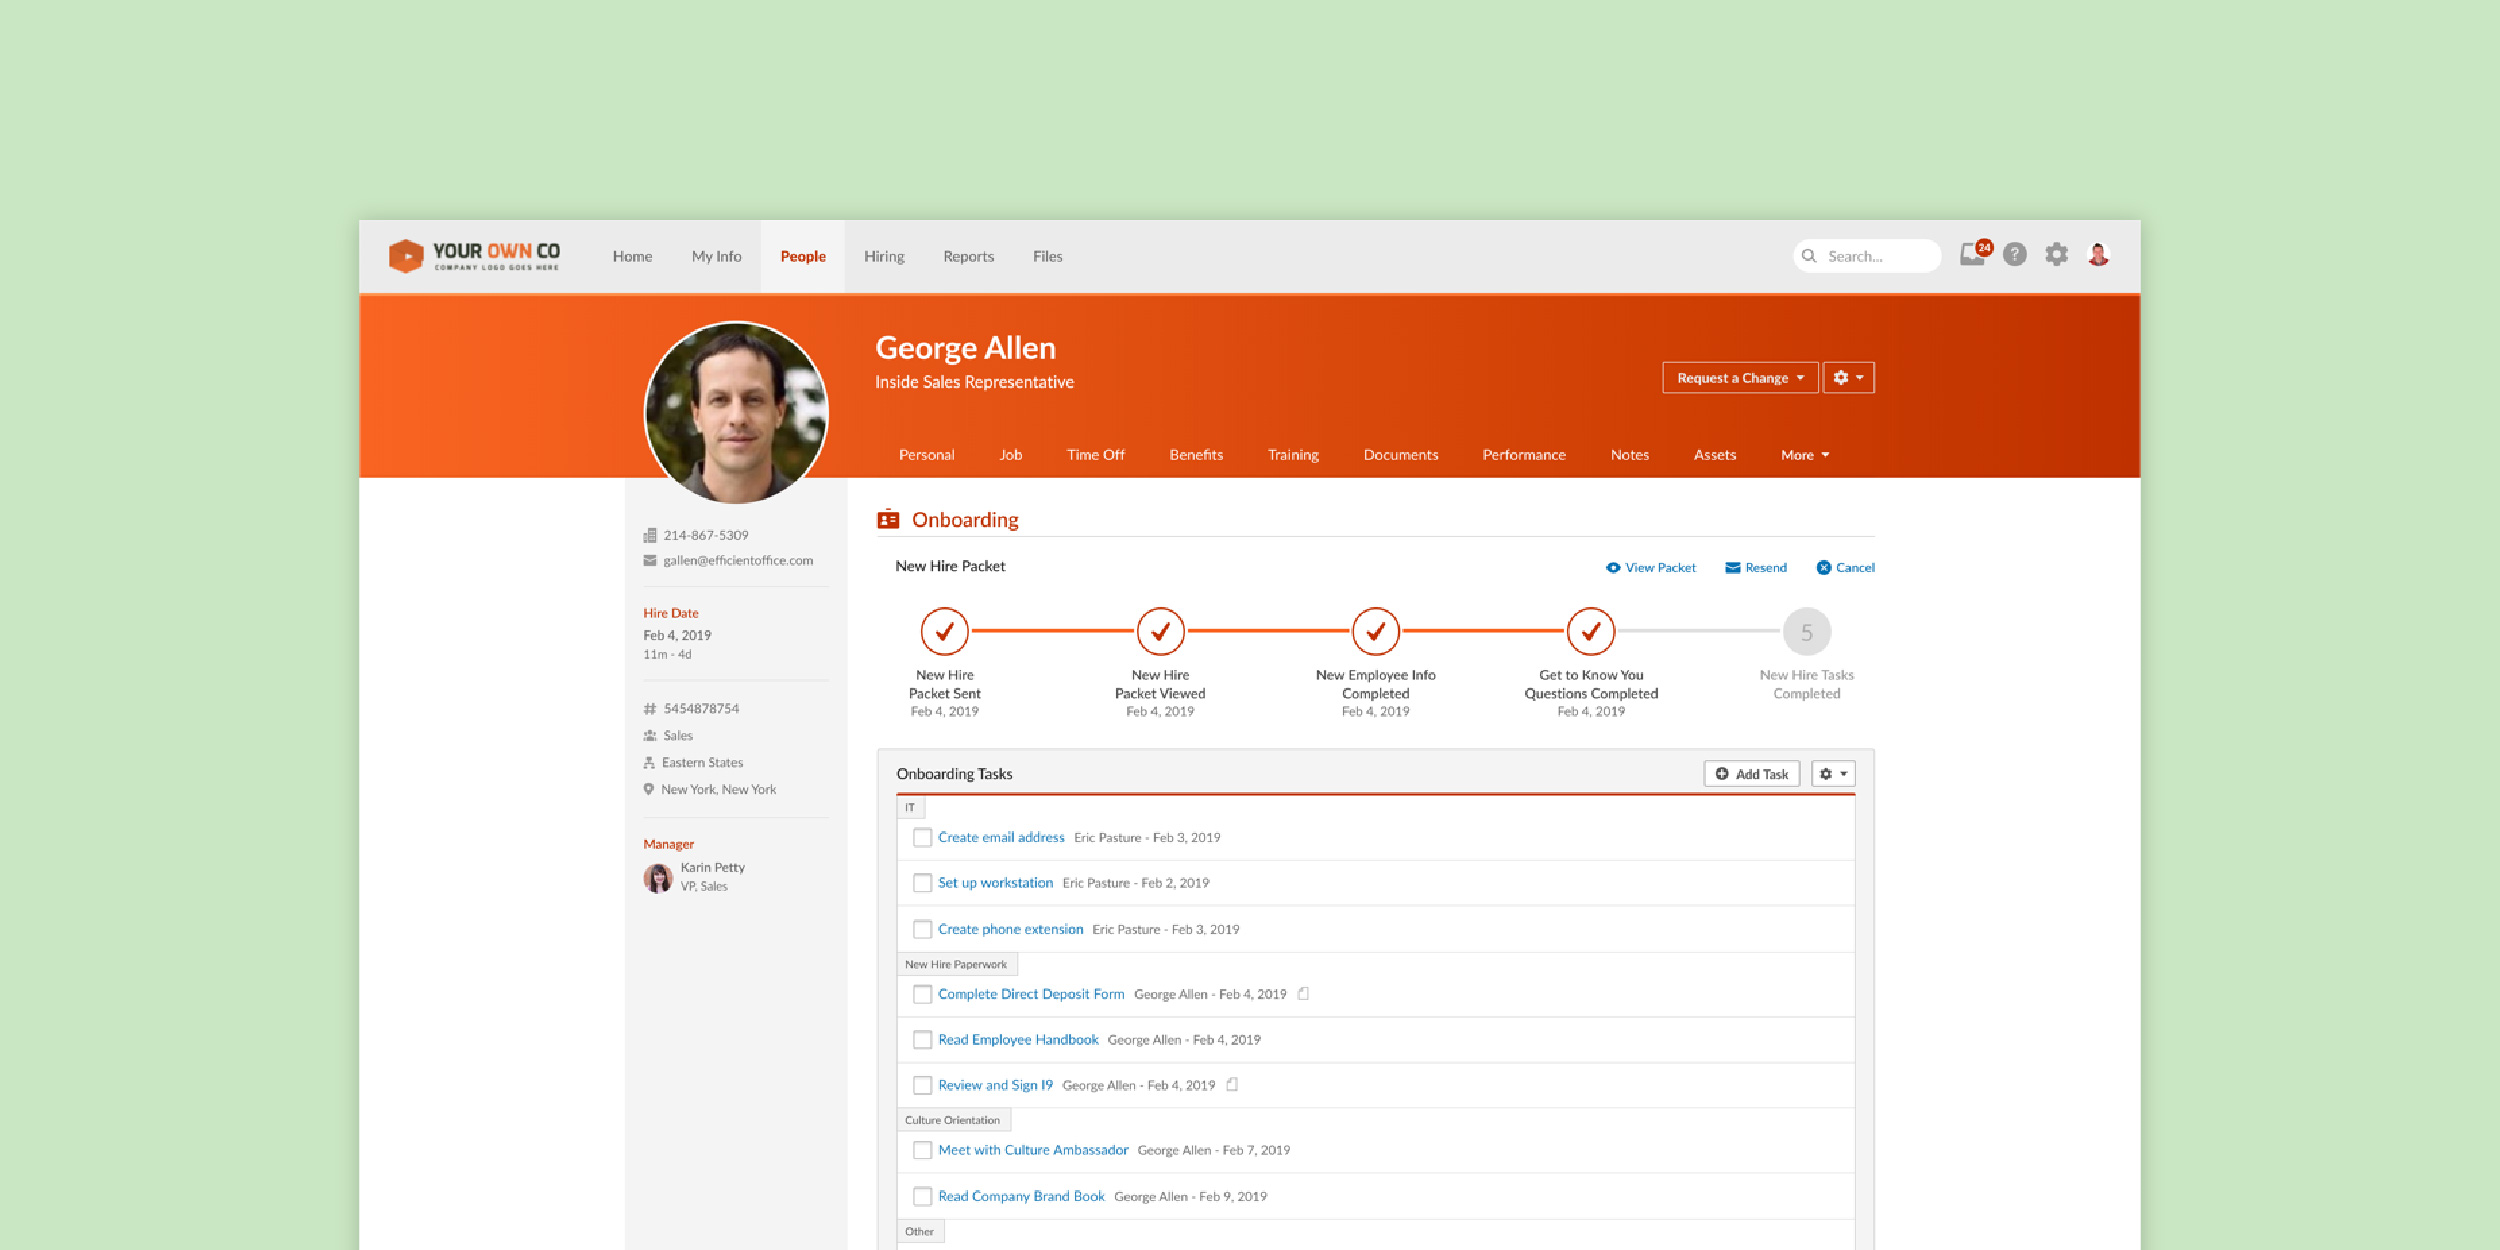Click step 5 on the onboarding progress tracker

(1806, 631)
